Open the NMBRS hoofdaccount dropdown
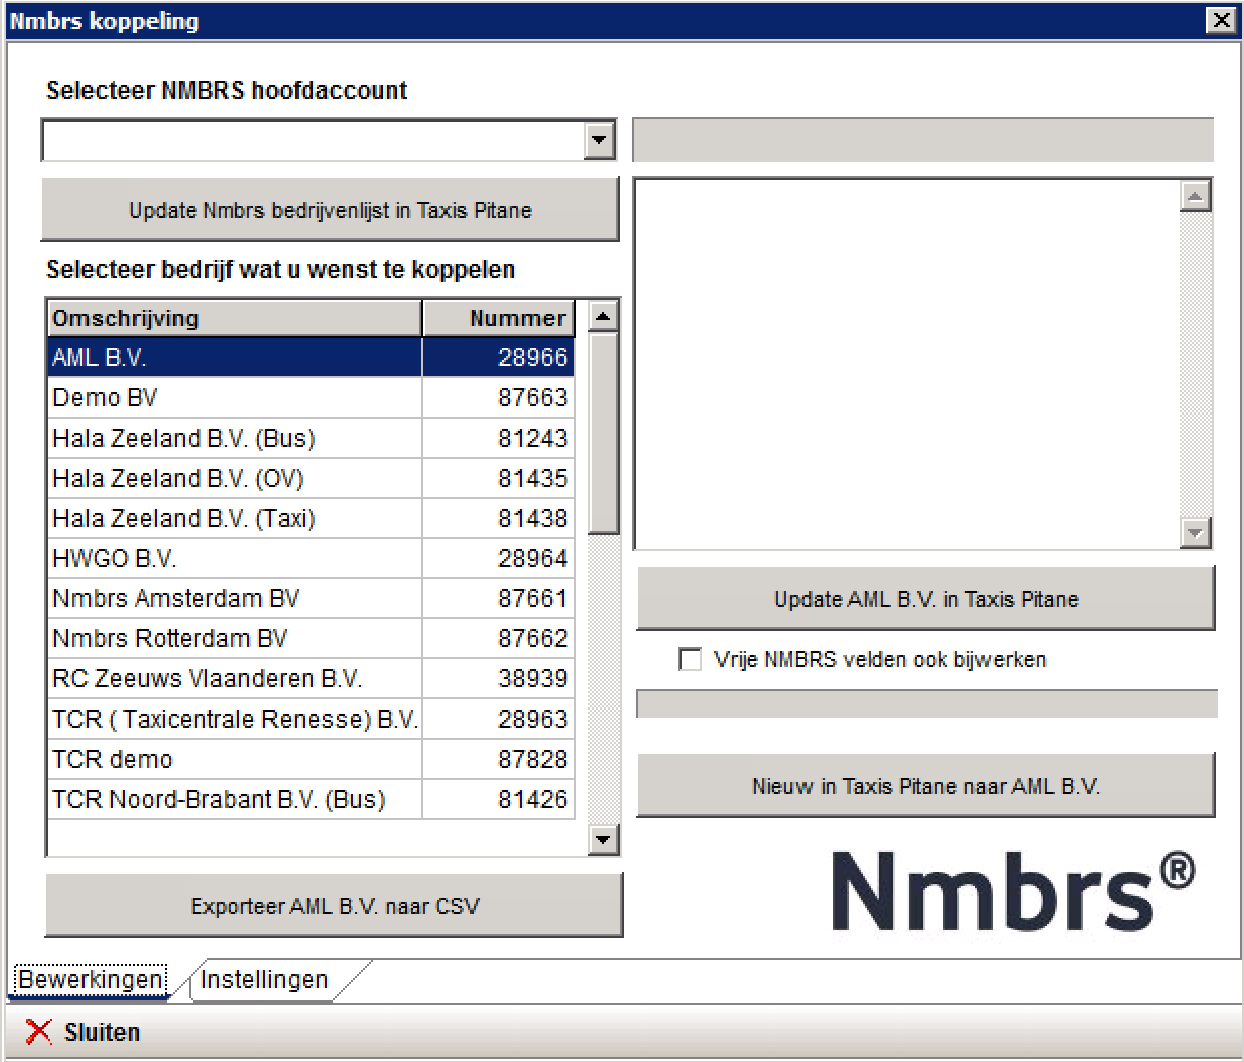 599,140
